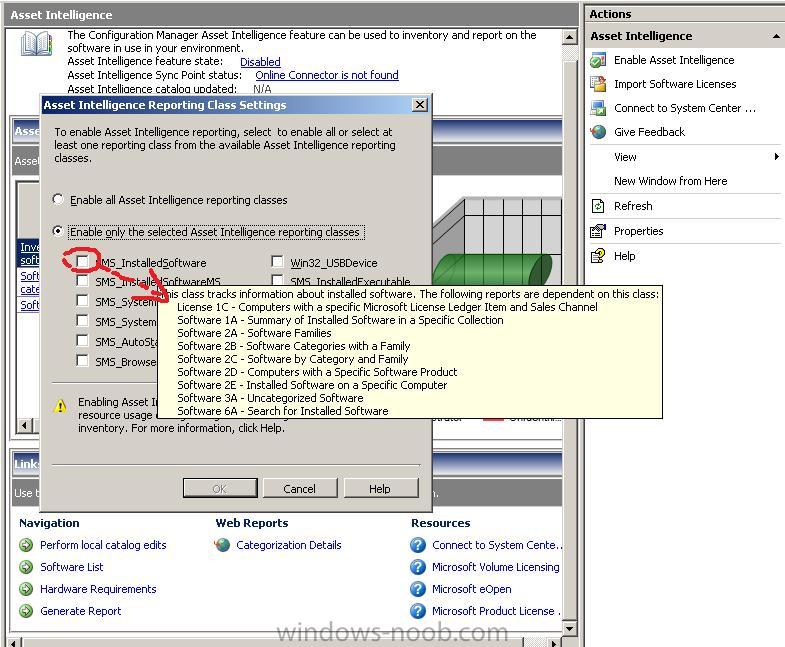Click the Give Feedback globe icon
The image size is (785, 647).
click(598, 132)
